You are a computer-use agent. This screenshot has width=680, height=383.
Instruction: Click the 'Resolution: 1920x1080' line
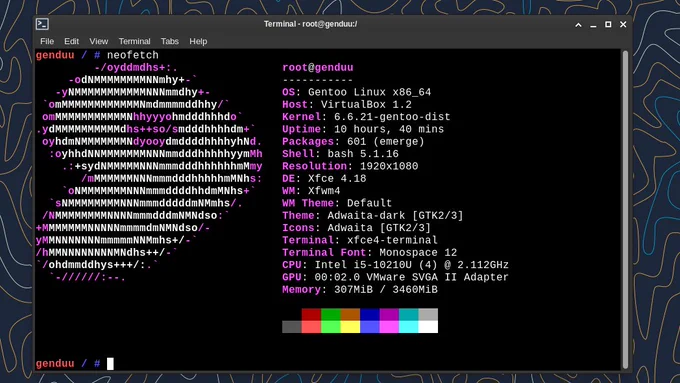(350, 167)
